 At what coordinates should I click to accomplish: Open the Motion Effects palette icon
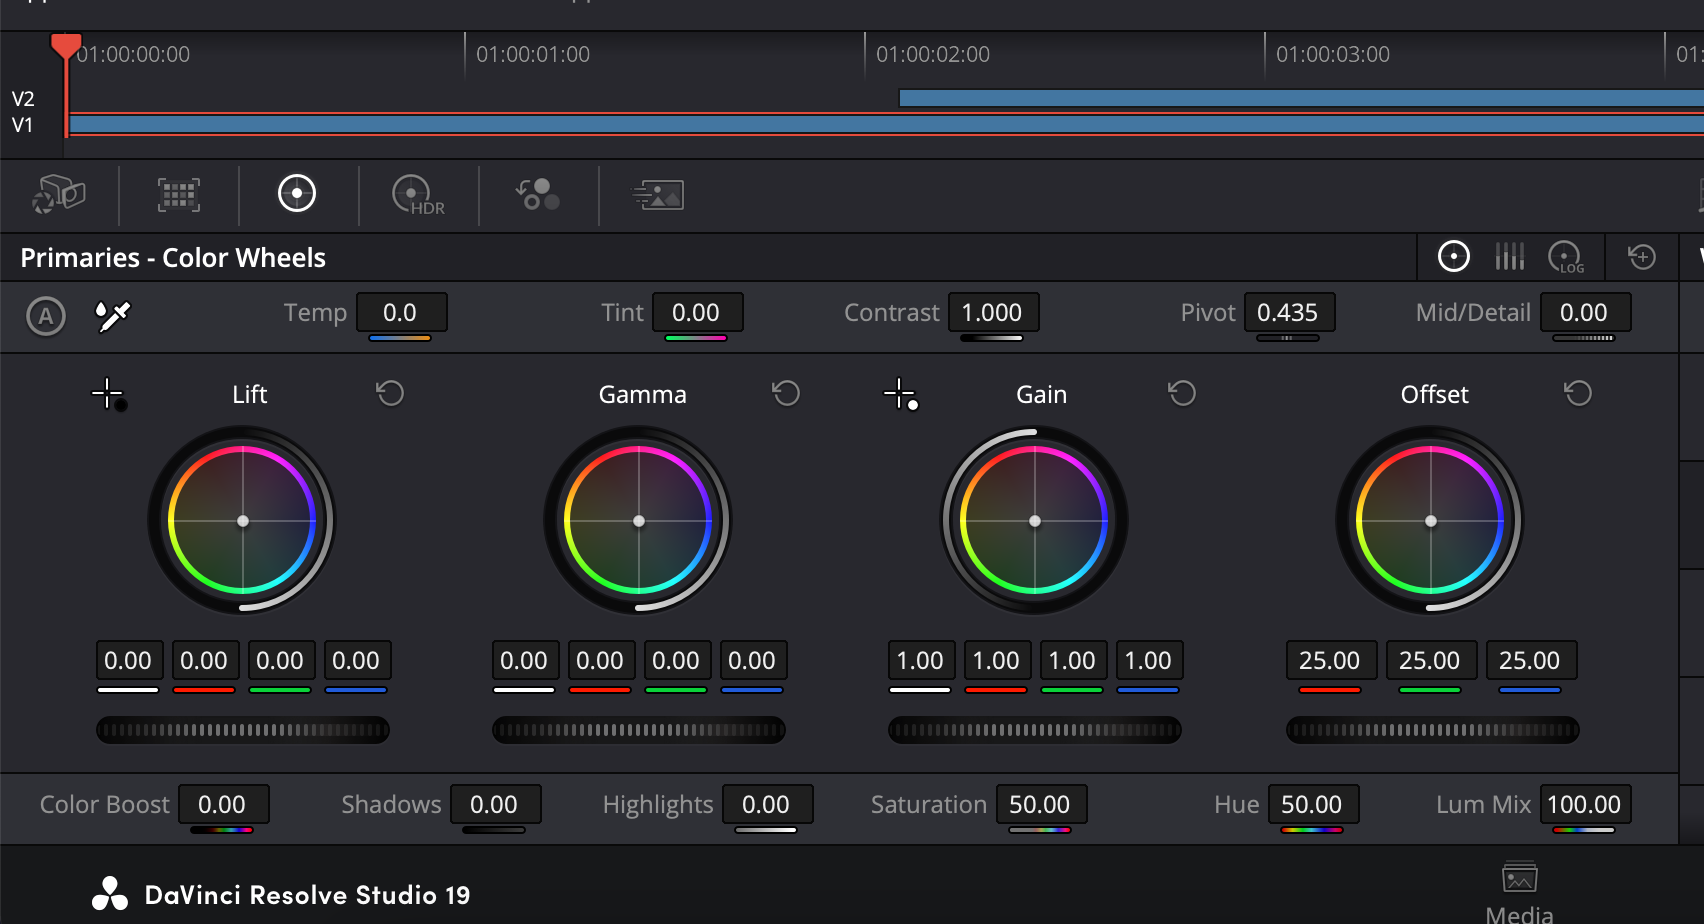tap(658, 194)
